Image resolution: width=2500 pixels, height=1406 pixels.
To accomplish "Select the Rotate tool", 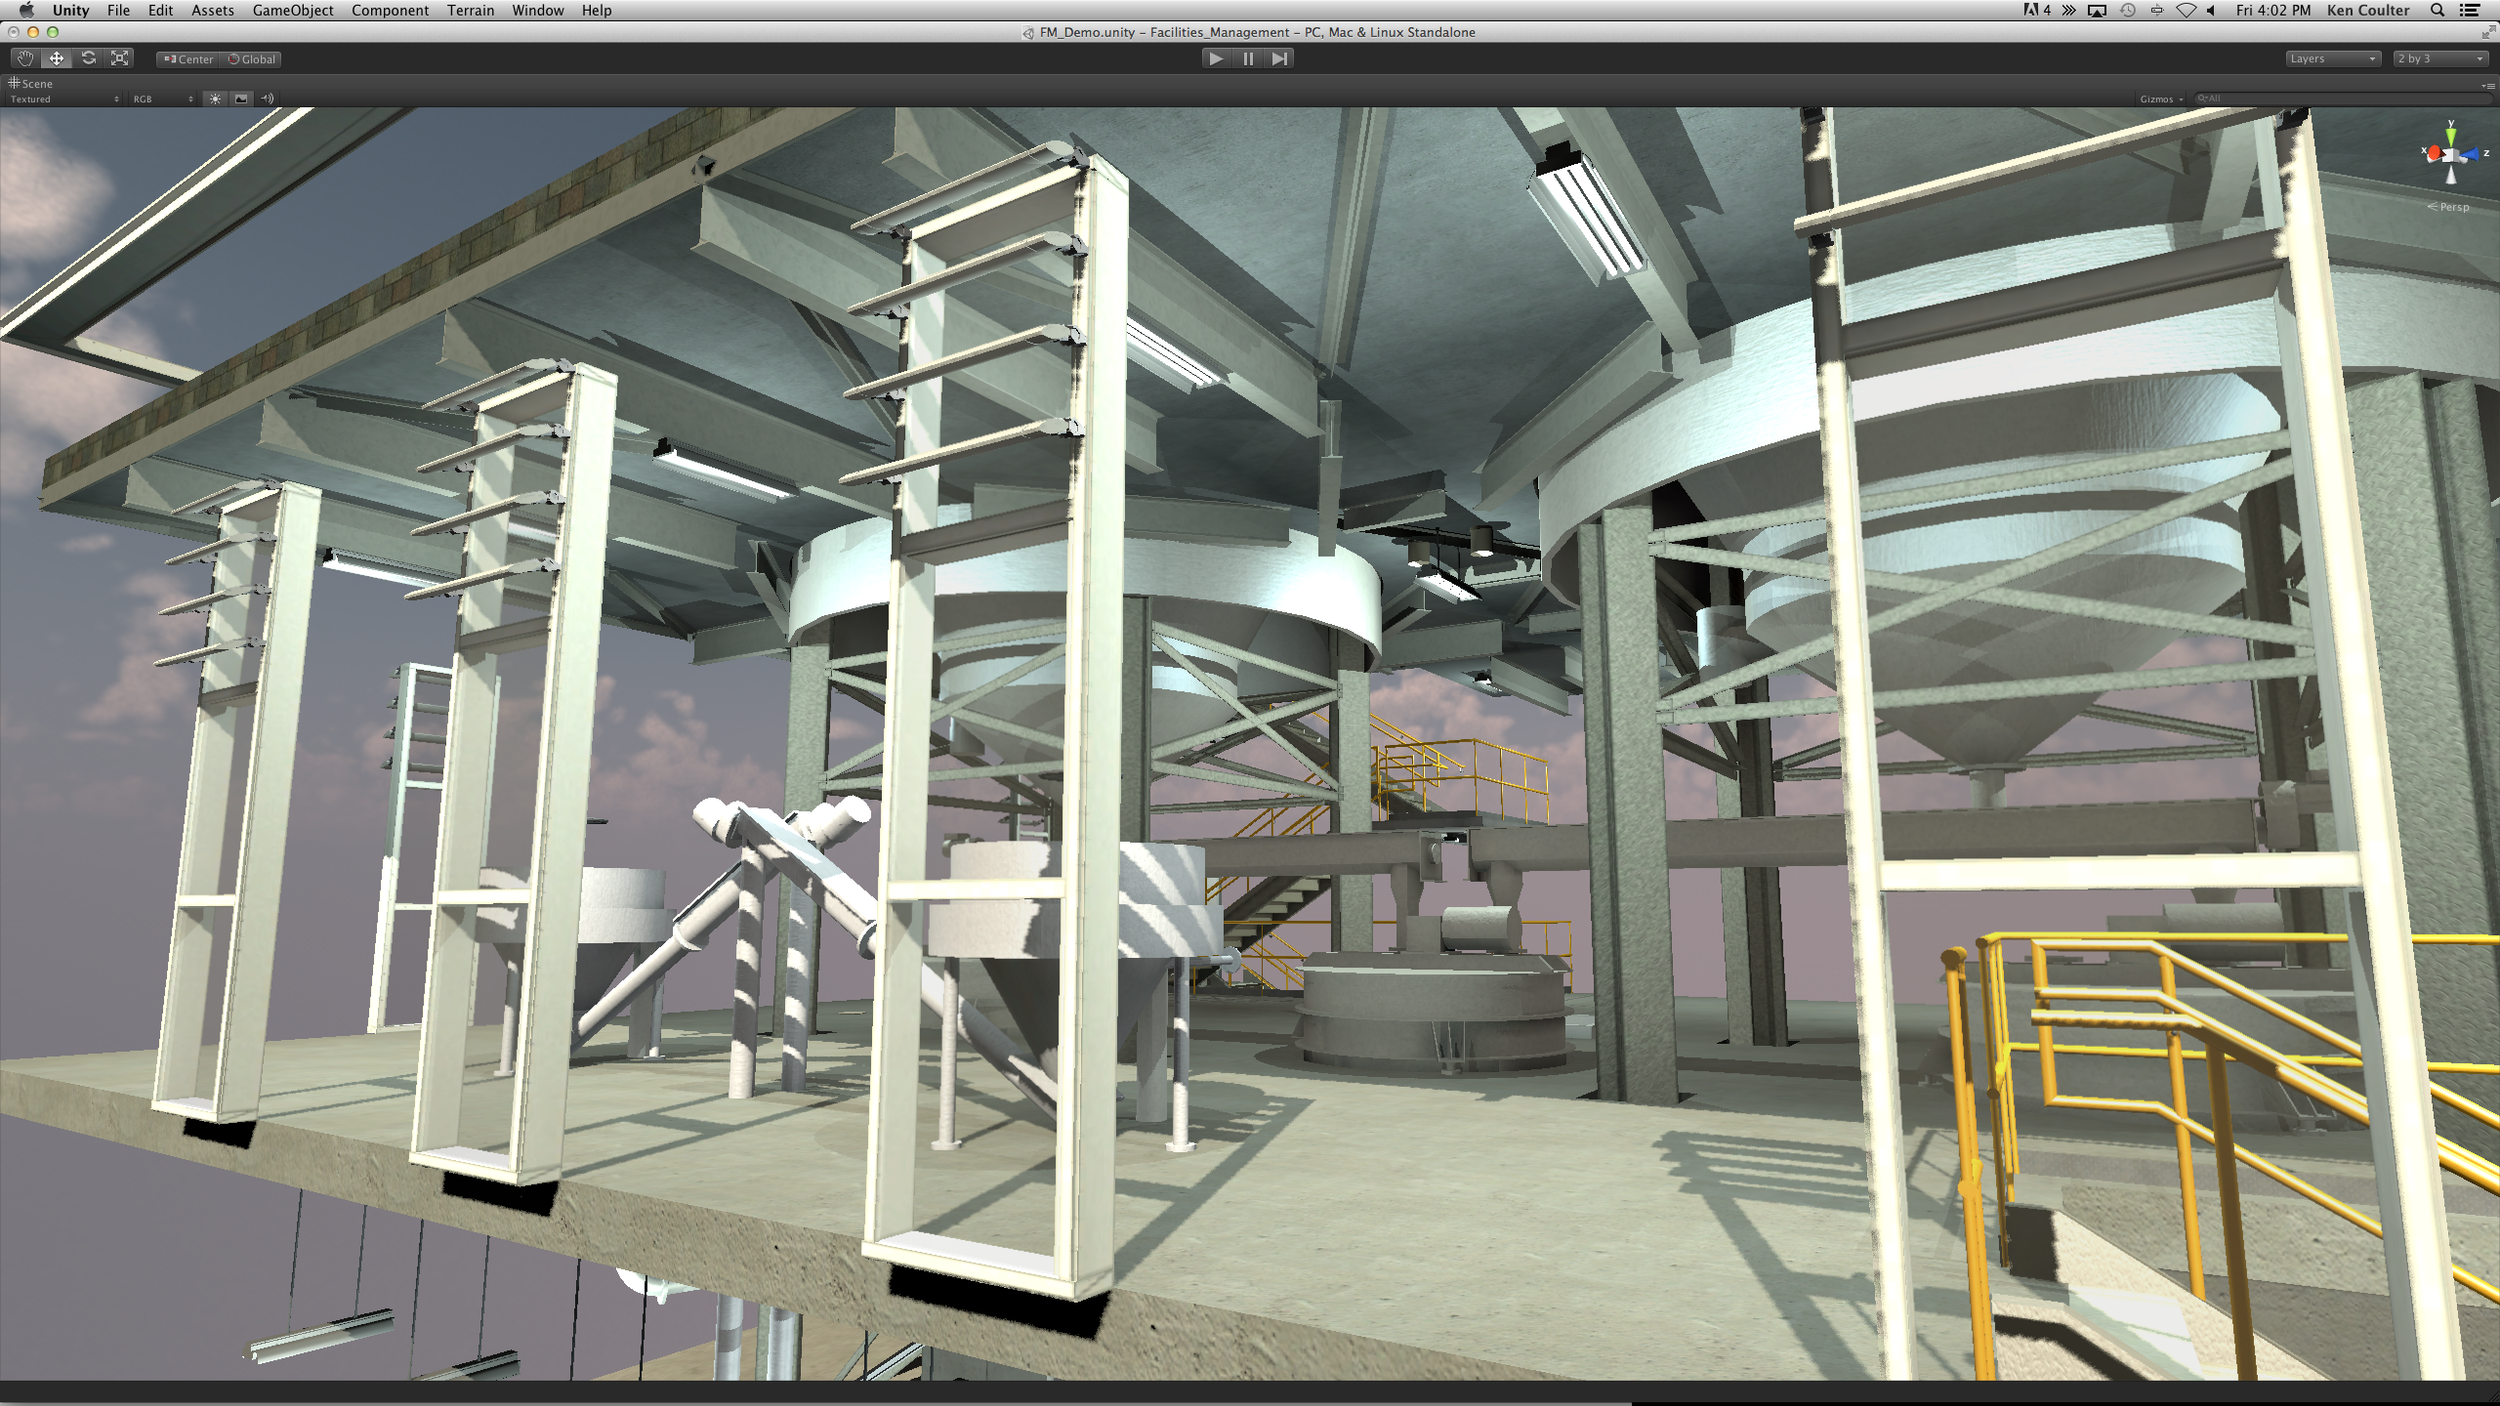I will tap(88, 59).
